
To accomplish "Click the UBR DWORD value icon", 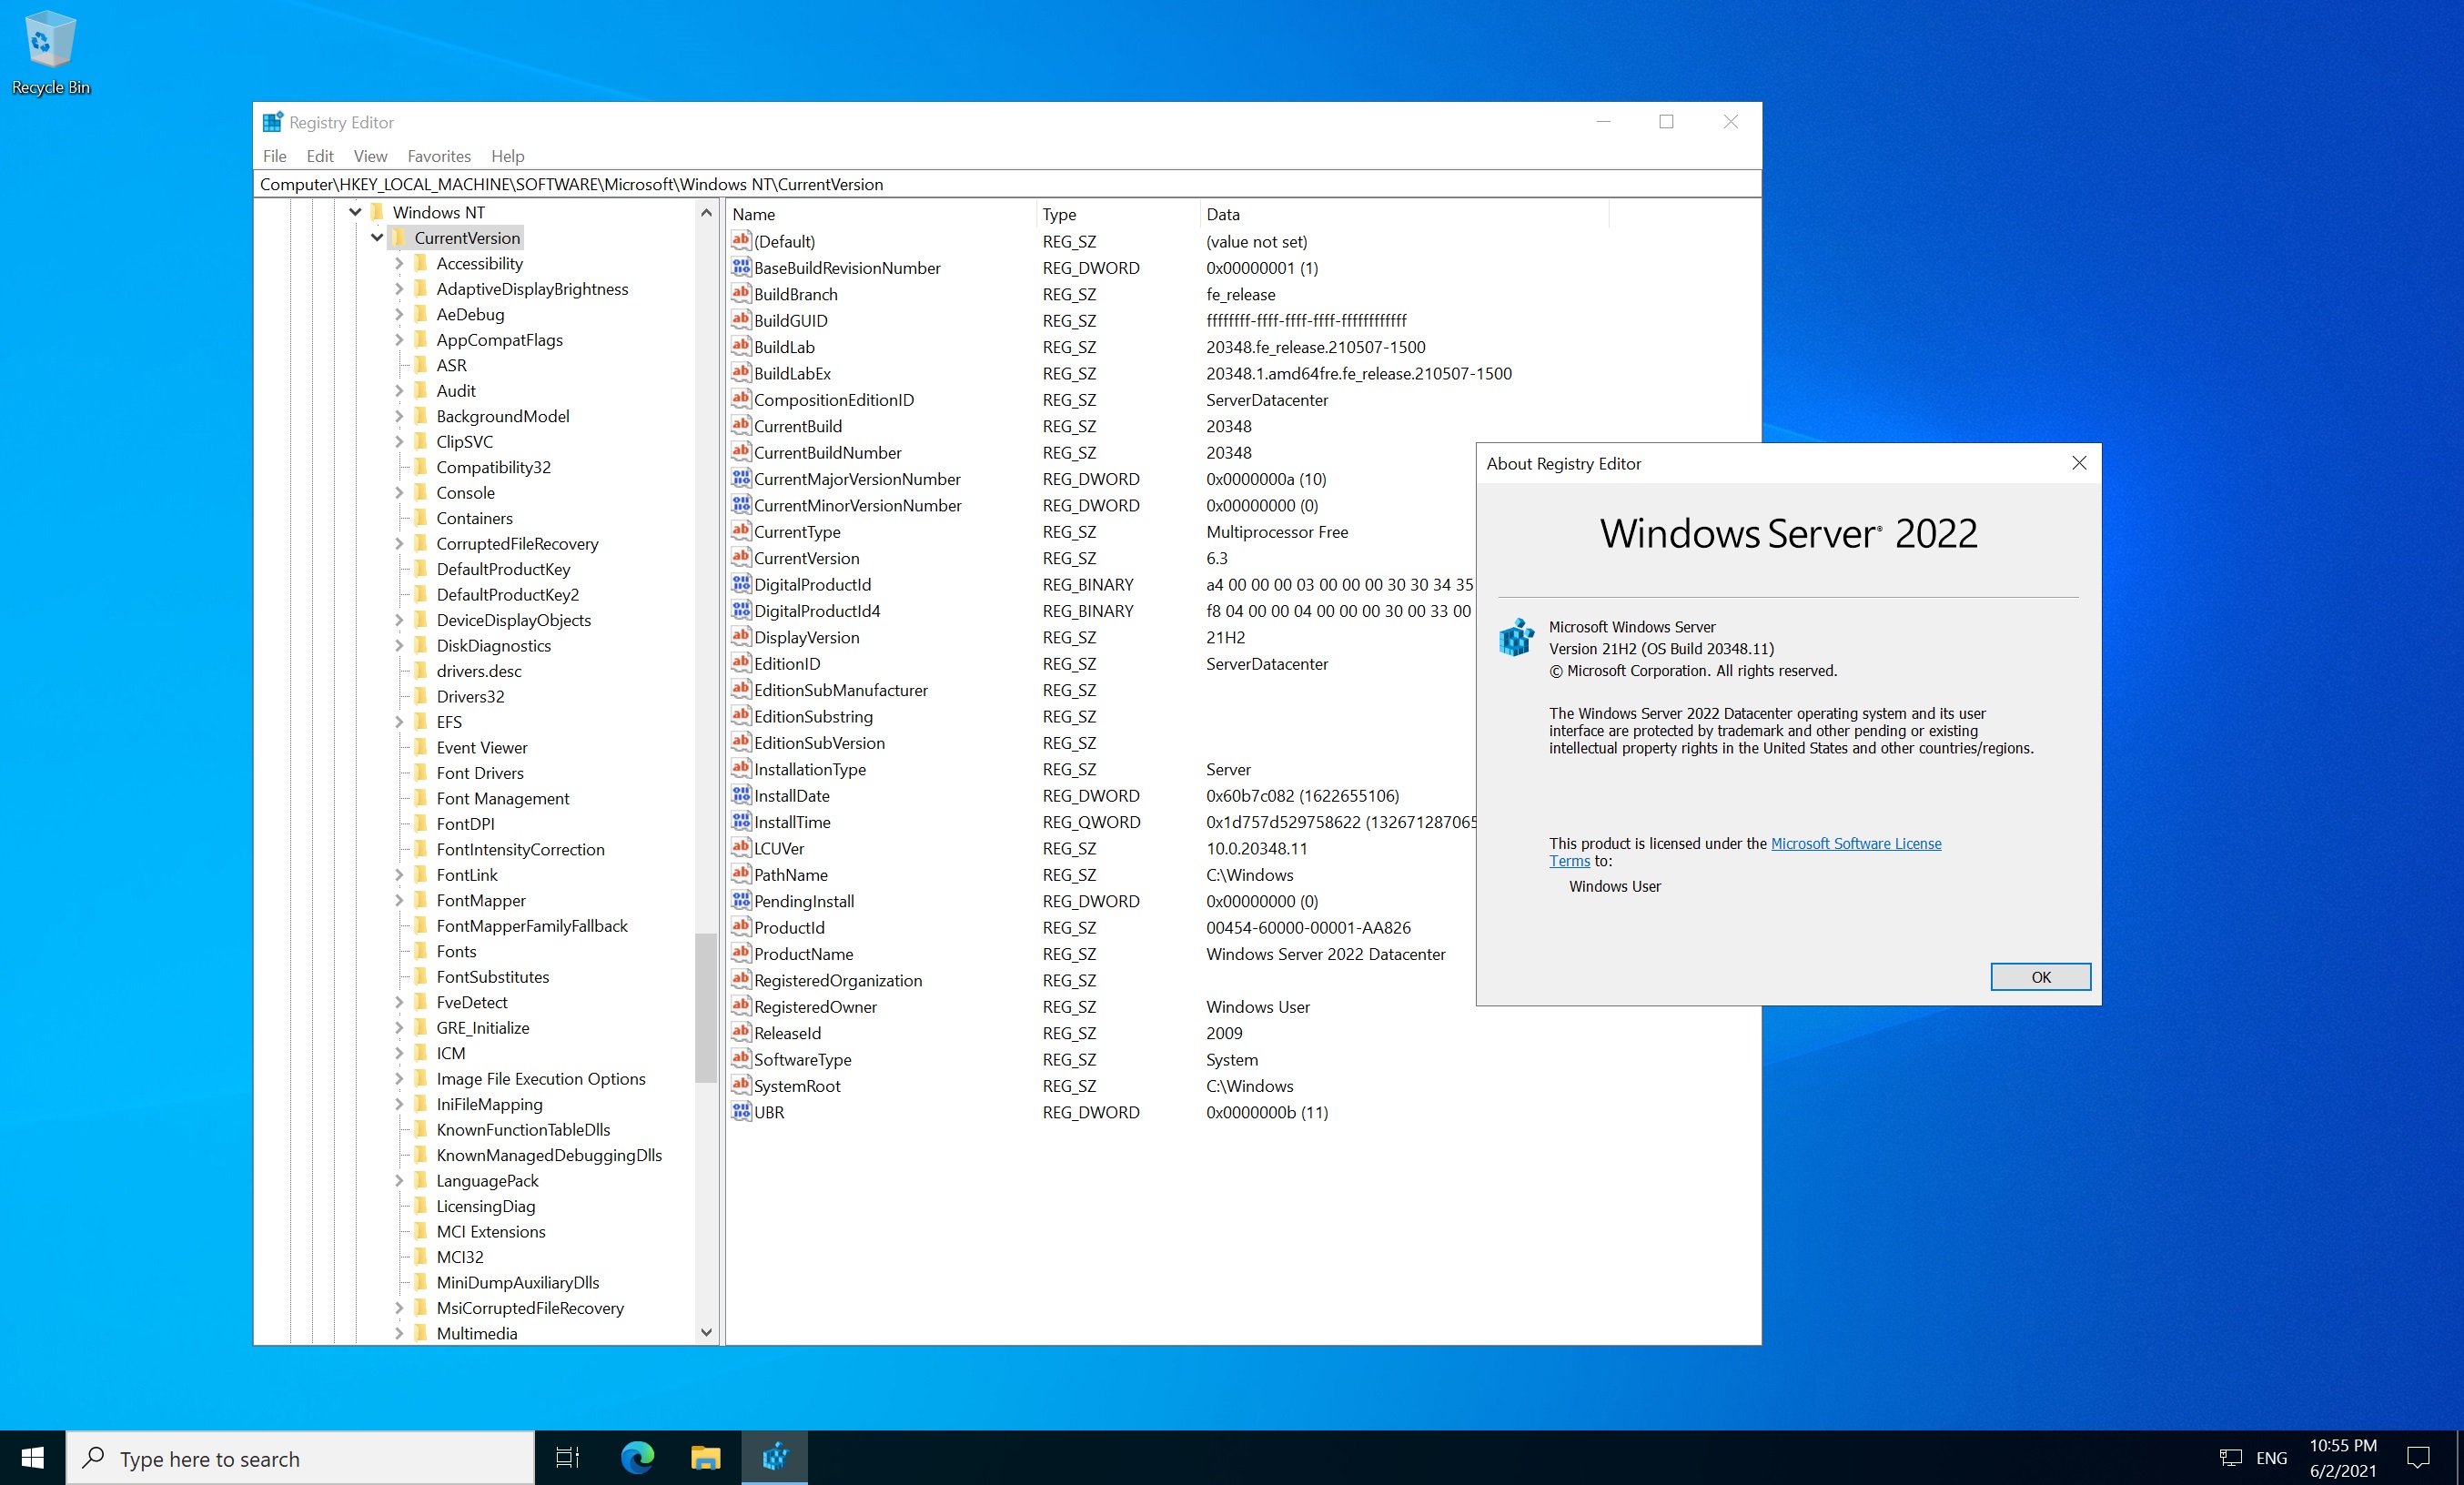I will coord(740,1111).
